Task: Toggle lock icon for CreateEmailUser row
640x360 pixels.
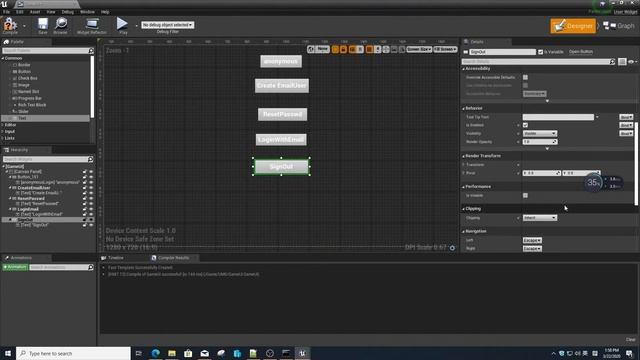Action: (85, 188)
